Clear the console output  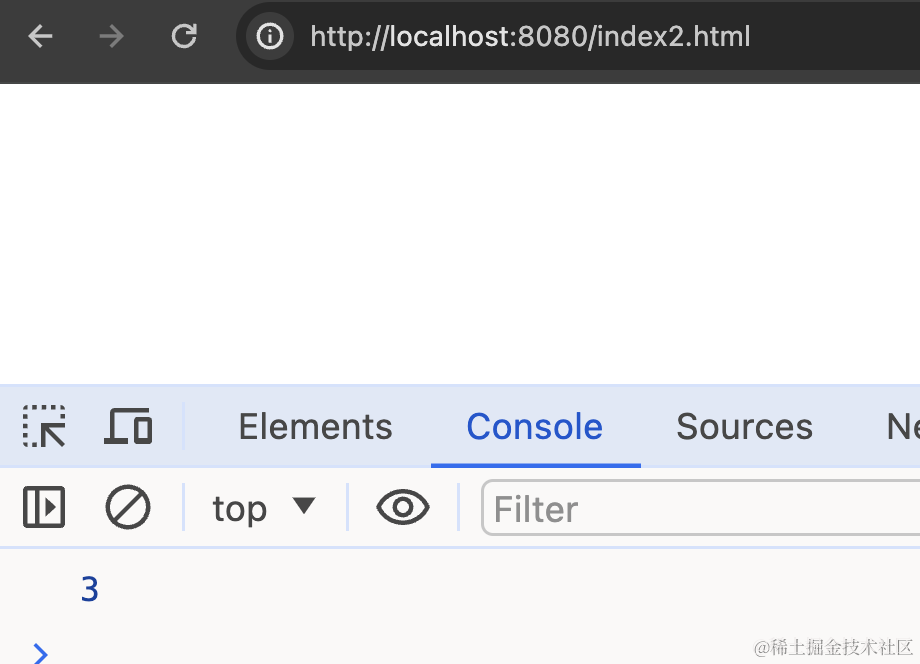tap(128, 507)
